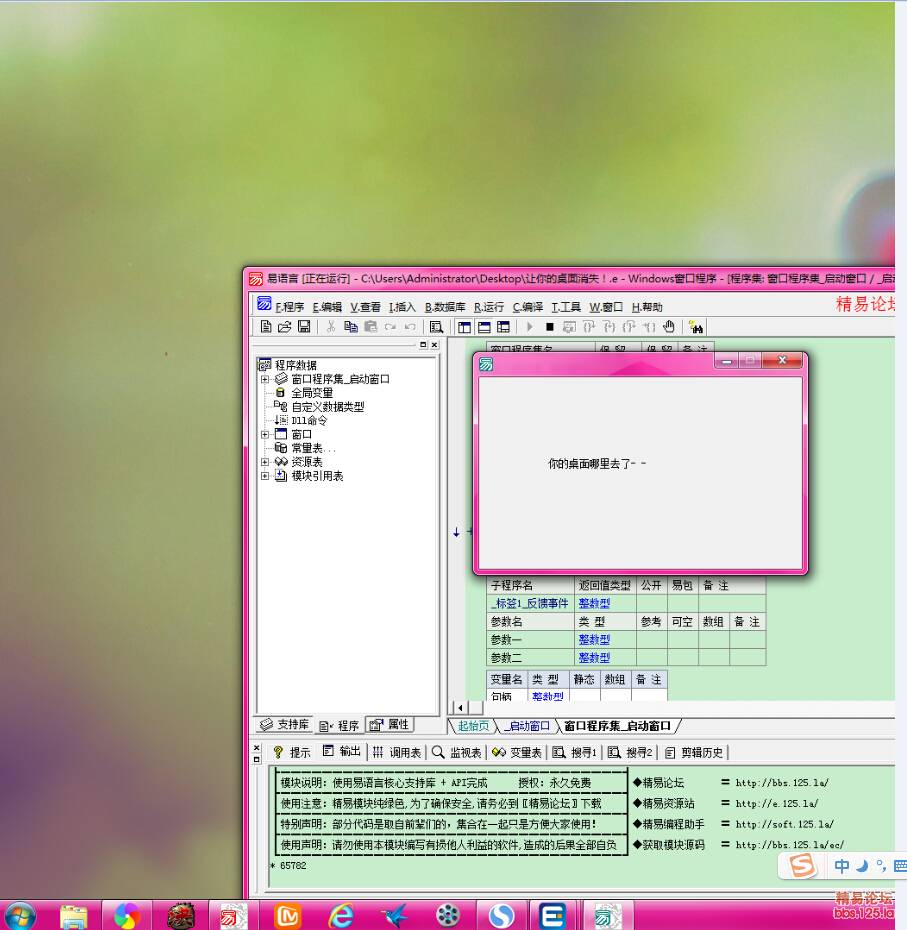Click the binoculars find icon
The height and width of the screenshot is (930, 907).
pos(696,327)
